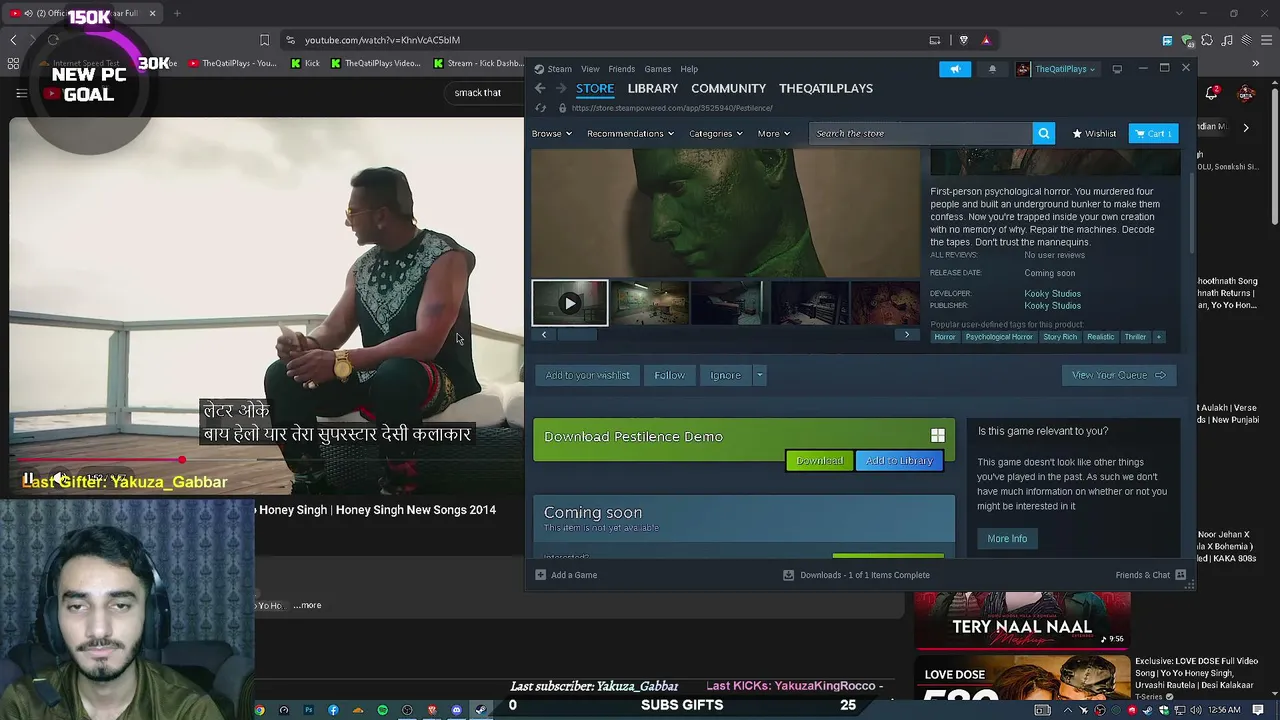The image size is (1280, 720).
Task: Click Add to Library
Action: pos(899,461)
